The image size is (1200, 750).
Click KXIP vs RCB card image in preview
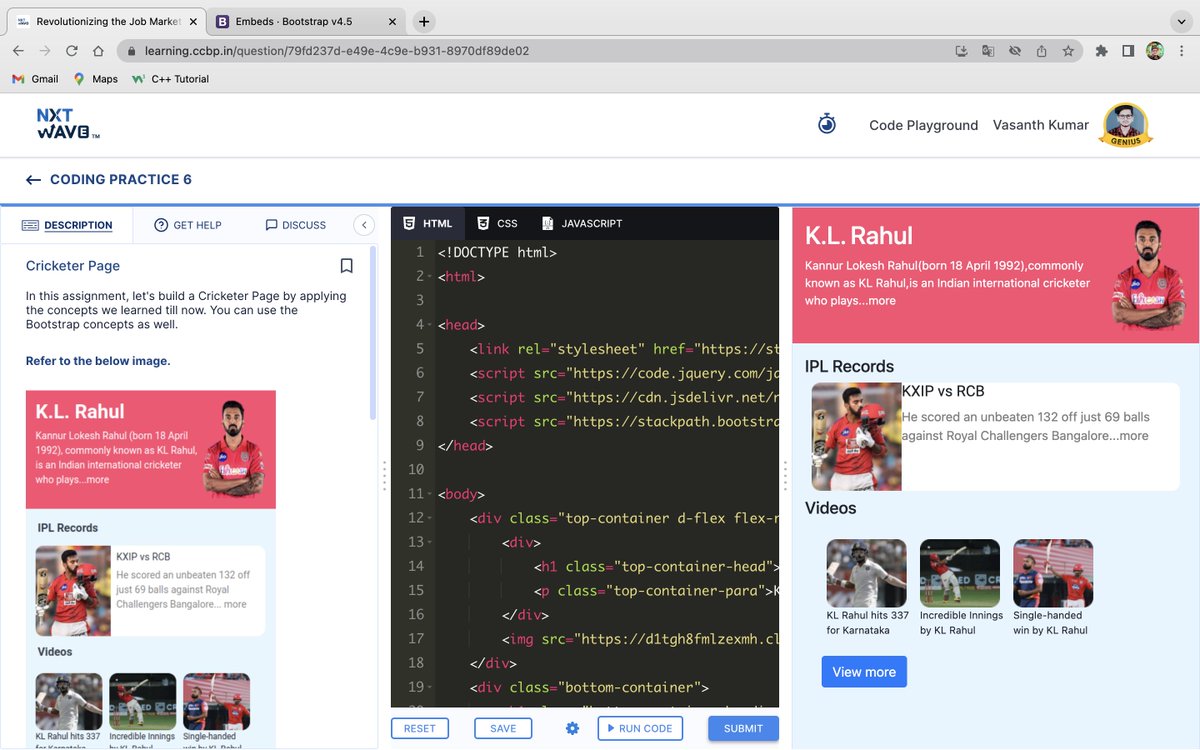coord(857,436)
